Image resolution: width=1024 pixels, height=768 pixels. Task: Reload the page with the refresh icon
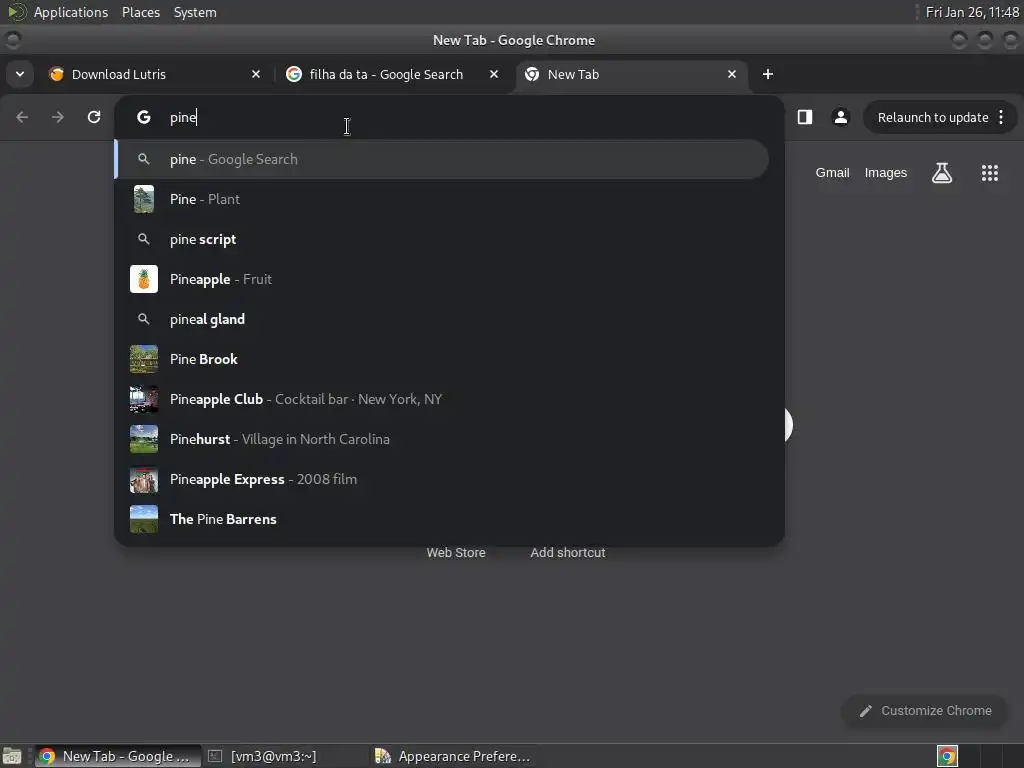tap(94, 117)
